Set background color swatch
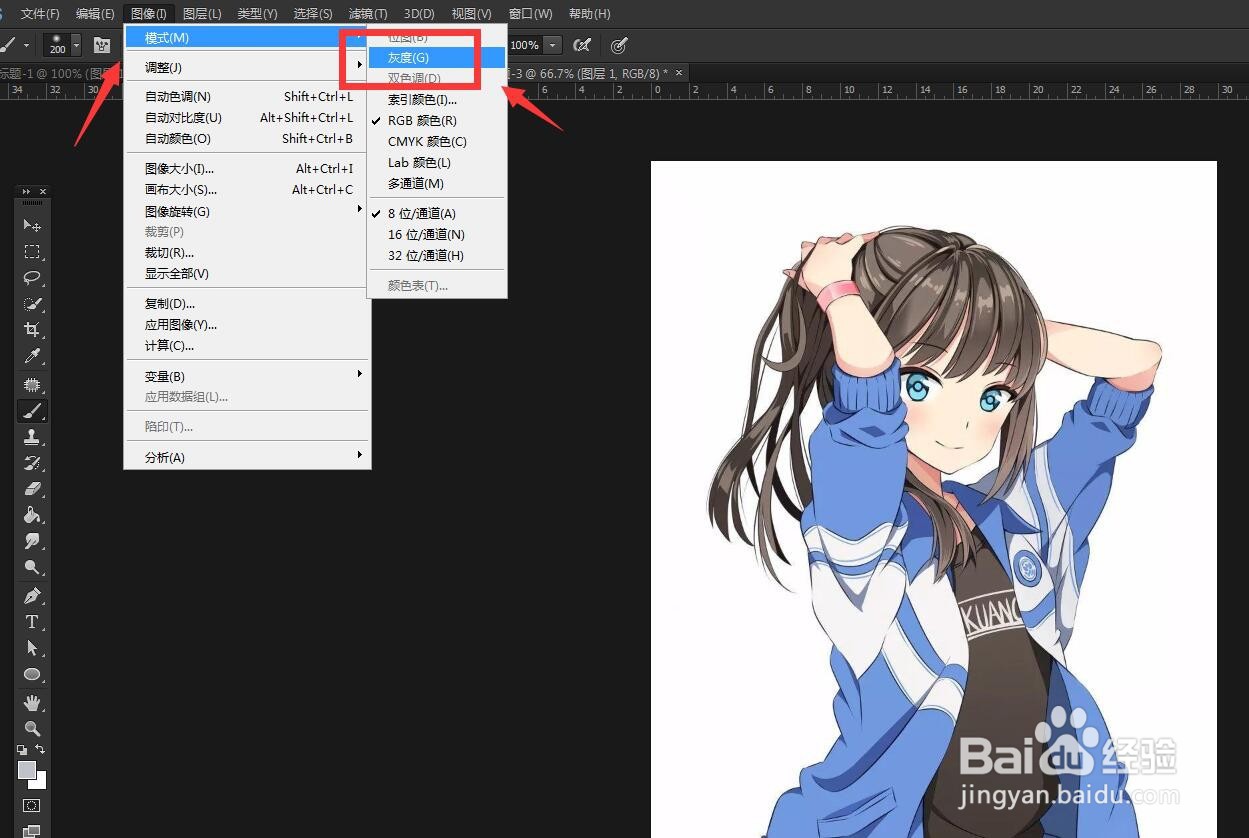Screen dimensions: 1249x838 (x=40, y=782)
